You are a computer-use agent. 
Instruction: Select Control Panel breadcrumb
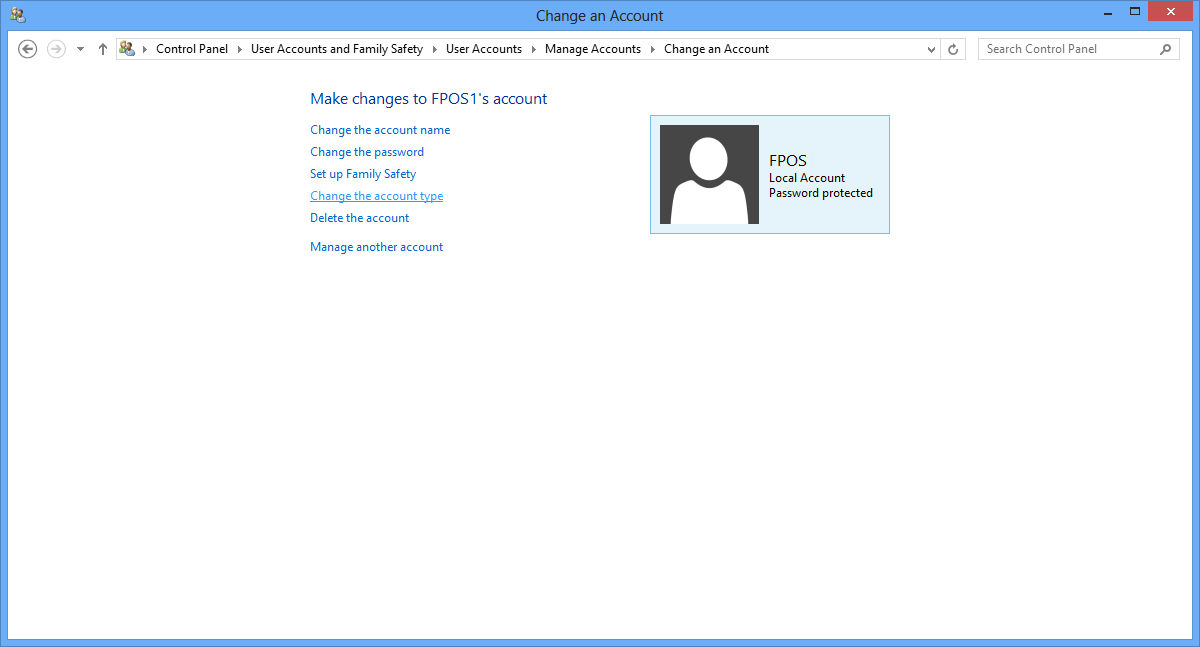[192, 49]
